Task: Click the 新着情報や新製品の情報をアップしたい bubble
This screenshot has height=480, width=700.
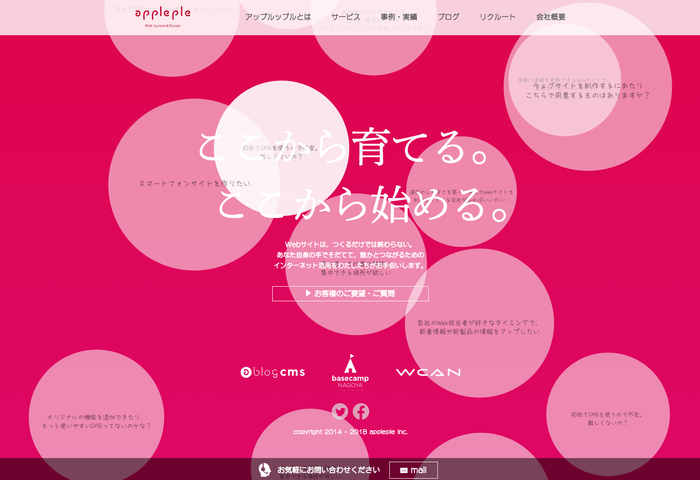Action: click(x=478, y=327)
